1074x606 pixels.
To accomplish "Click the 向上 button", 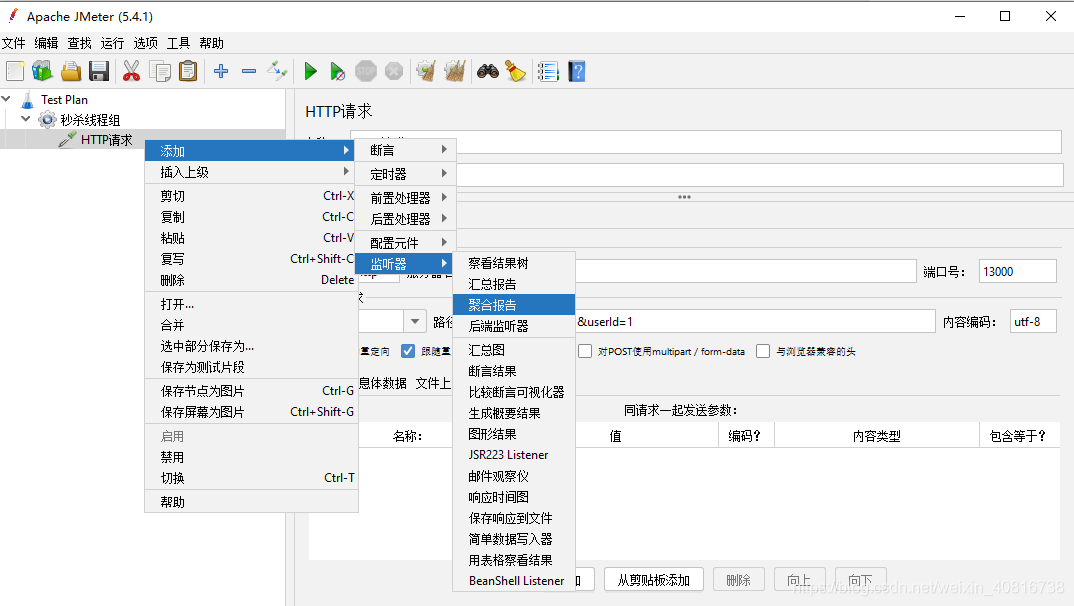I will point(799,580).
